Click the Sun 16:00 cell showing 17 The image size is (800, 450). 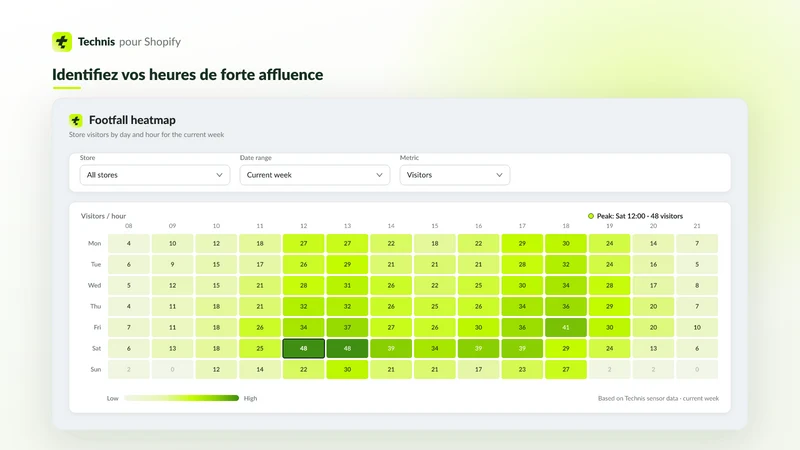479,369
